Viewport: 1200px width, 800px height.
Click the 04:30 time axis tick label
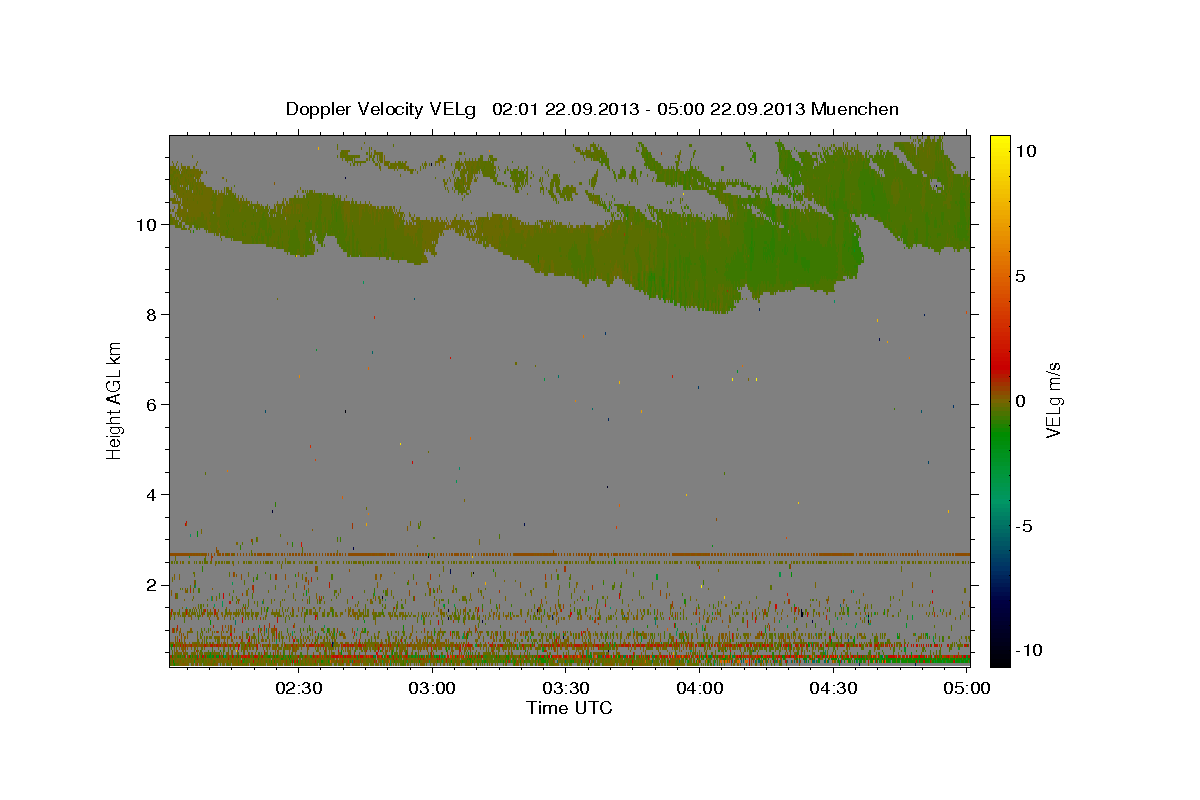pyautogui.click(x=833, y=688)
